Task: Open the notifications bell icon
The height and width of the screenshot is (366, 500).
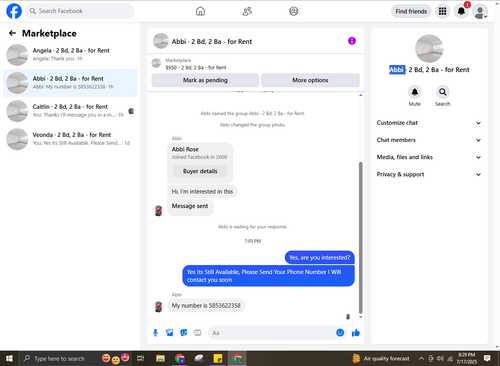Action: point(461,11)
